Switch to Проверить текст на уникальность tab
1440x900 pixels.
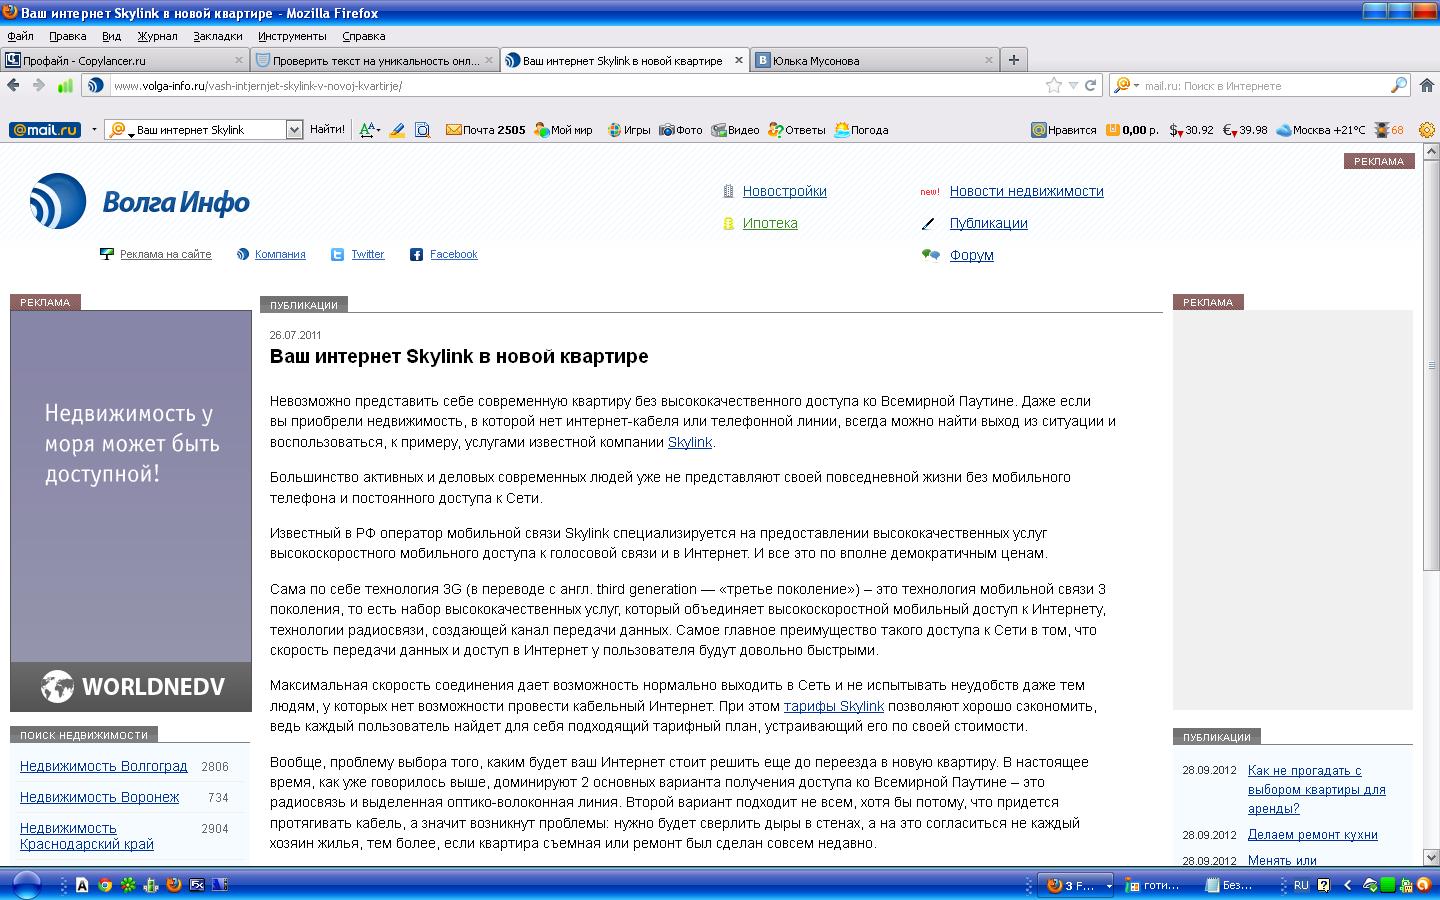pos(375,60)
